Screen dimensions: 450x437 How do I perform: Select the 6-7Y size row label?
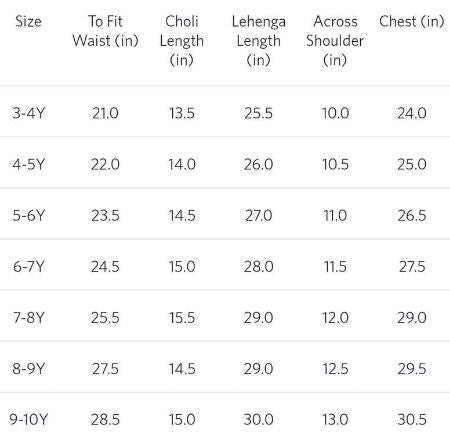point(28,266)
